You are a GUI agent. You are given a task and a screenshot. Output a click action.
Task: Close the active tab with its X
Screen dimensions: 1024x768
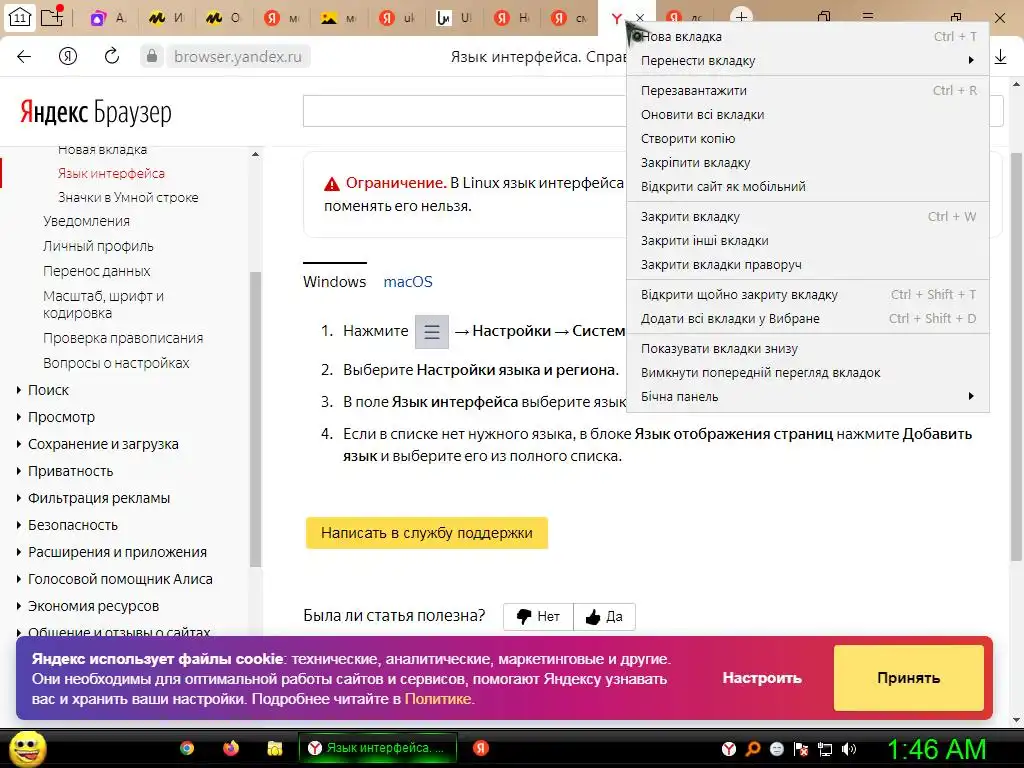(640, 18)
